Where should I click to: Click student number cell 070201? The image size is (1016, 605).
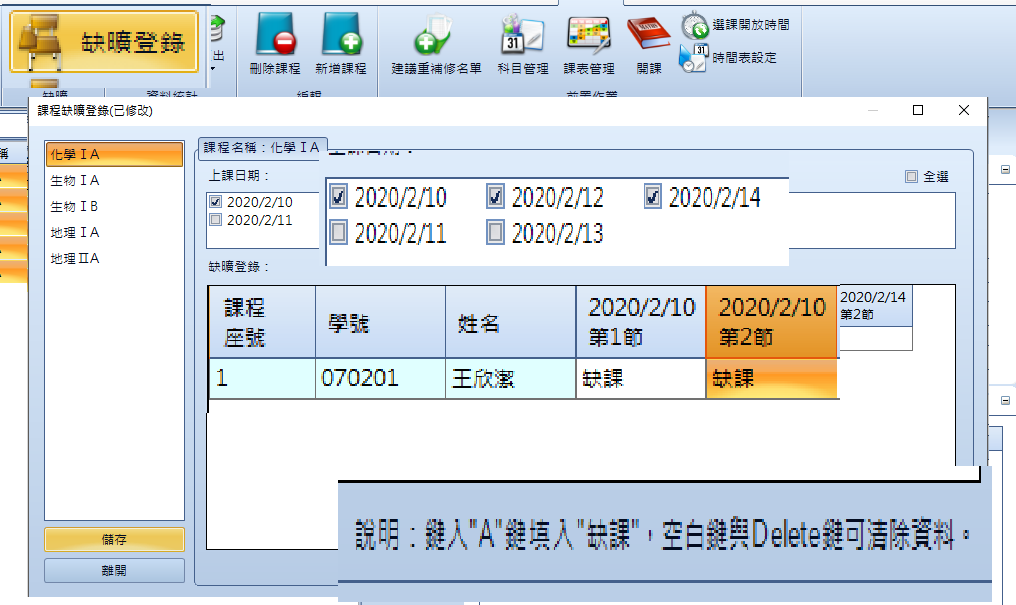coord(380,378)
